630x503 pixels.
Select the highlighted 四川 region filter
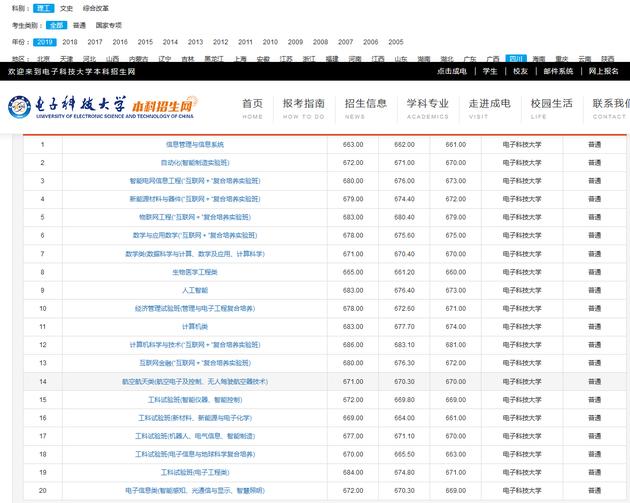pos(515,59)
